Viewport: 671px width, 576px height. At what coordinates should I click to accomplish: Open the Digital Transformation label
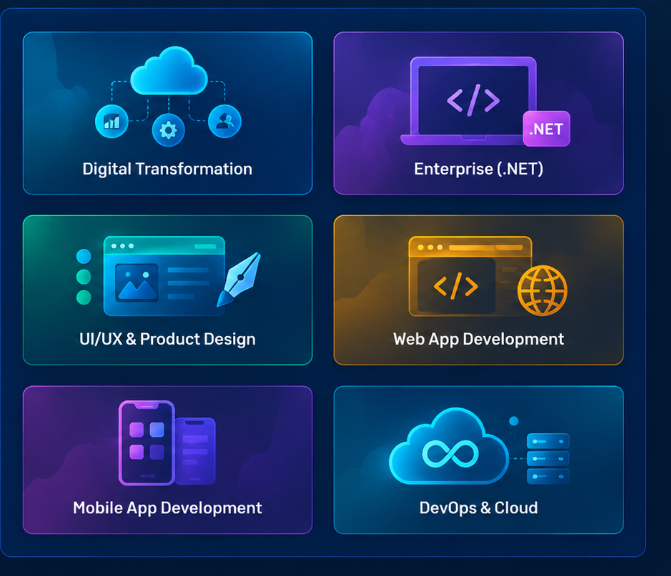point(167,169)
